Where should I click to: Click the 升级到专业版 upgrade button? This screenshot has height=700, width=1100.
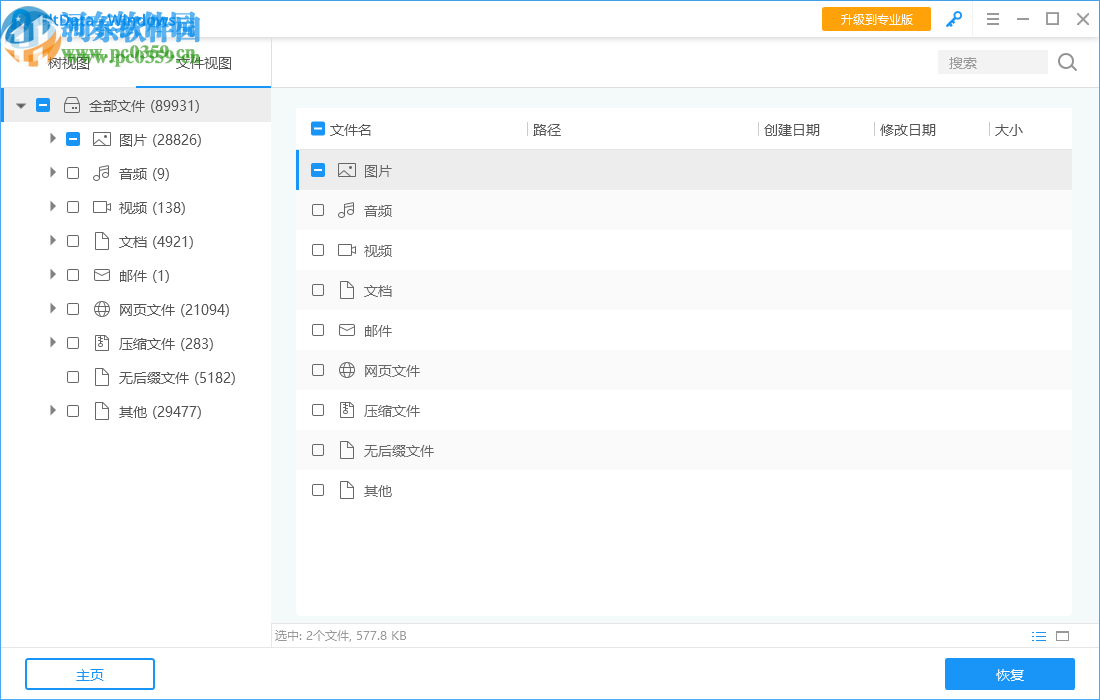(876, 18)
